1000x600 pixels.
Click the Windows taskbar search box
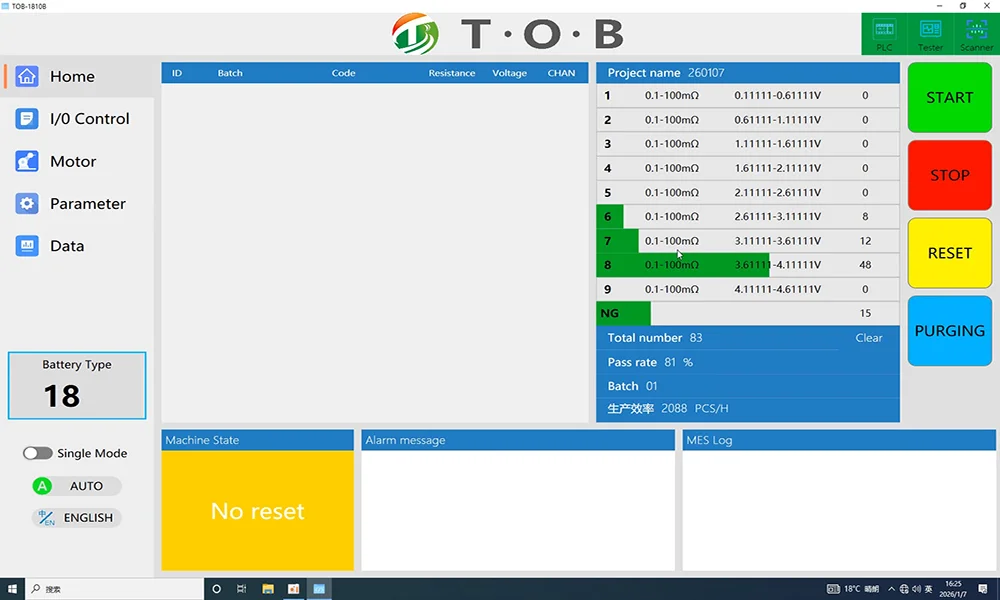tap(110, 589)
